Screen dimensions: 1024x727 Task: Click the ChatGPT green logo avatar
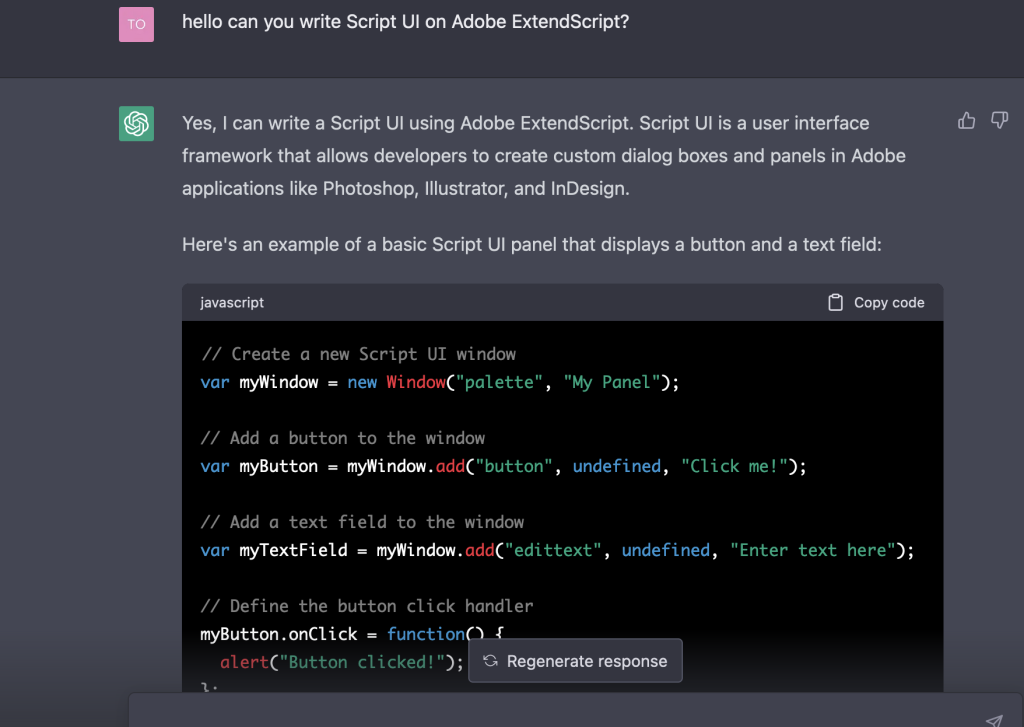(136, 123)
